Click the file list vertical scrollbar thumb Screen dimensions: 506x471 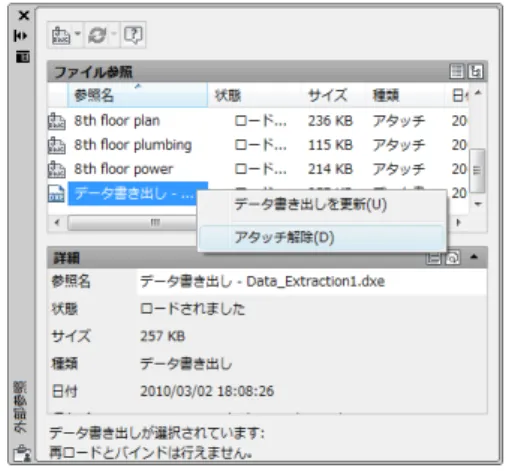[477, 171]
